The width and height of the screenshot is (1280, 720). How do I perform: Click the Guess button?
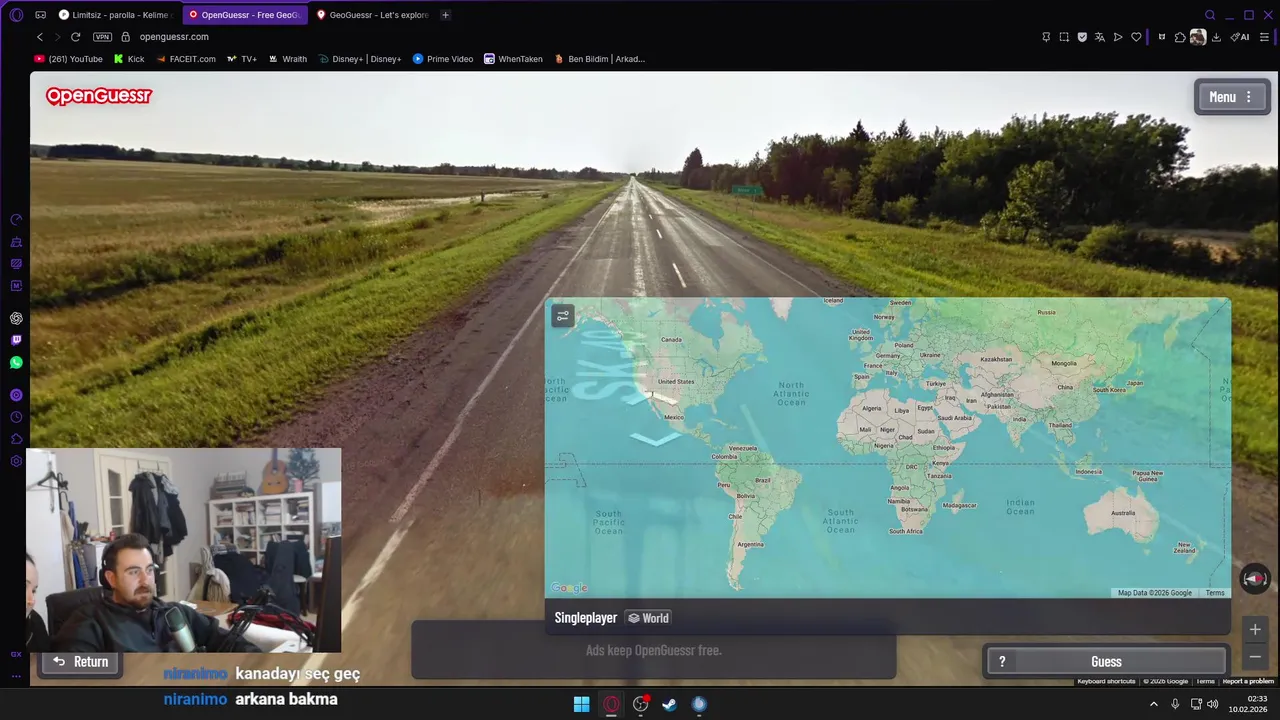(1106, 661)
